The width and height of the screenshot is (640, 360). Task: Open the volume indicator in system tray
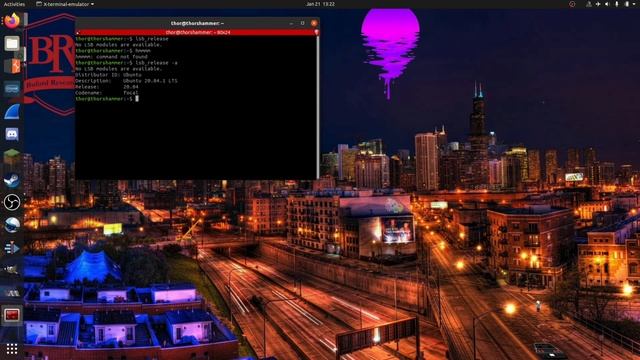607,4
